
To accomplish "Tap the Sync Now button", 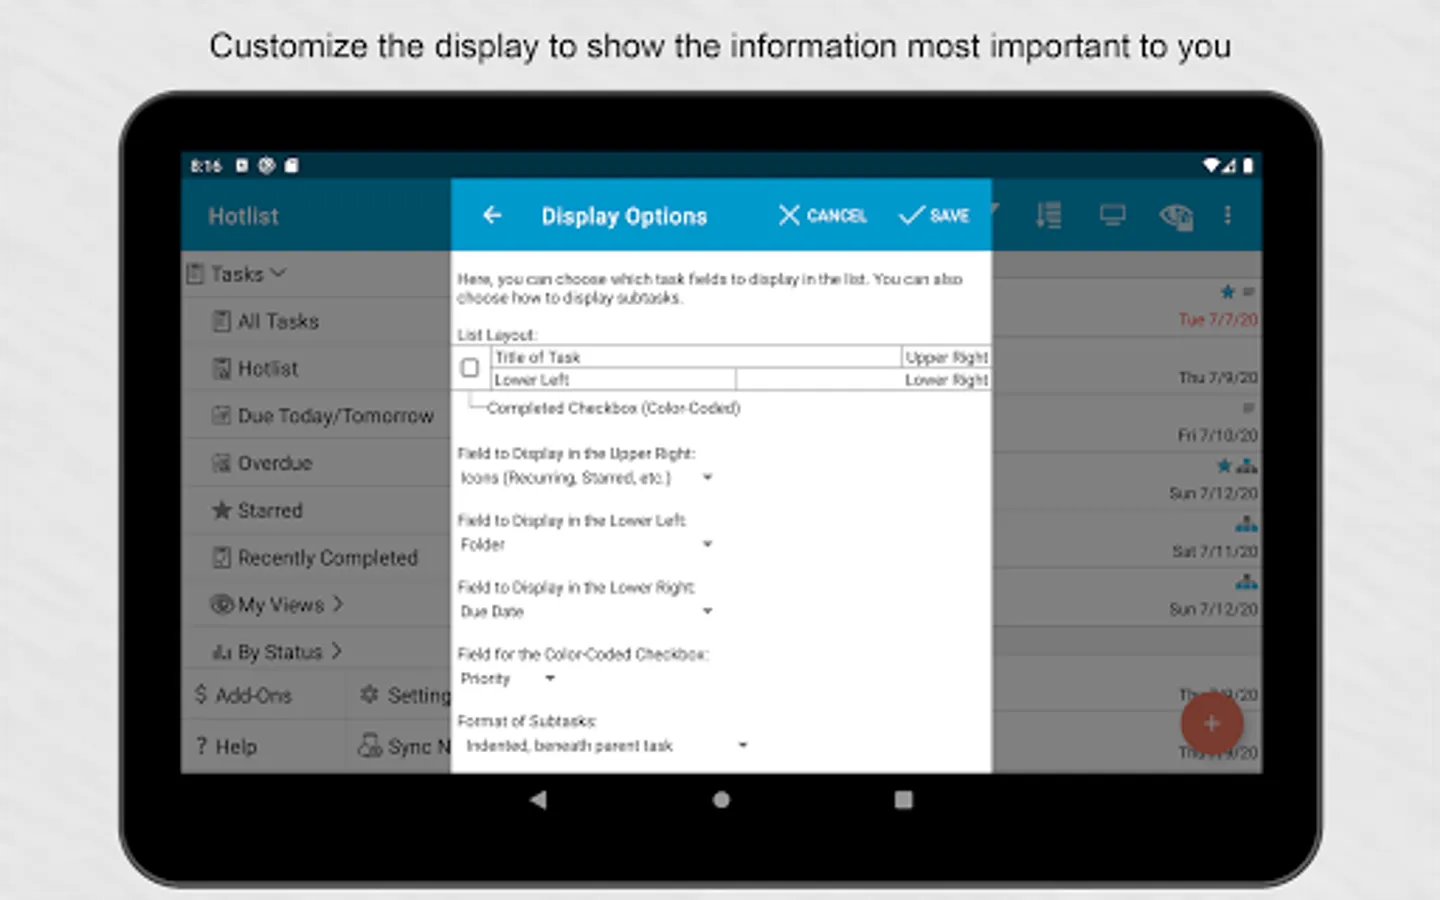I will (x=404, y=747).
